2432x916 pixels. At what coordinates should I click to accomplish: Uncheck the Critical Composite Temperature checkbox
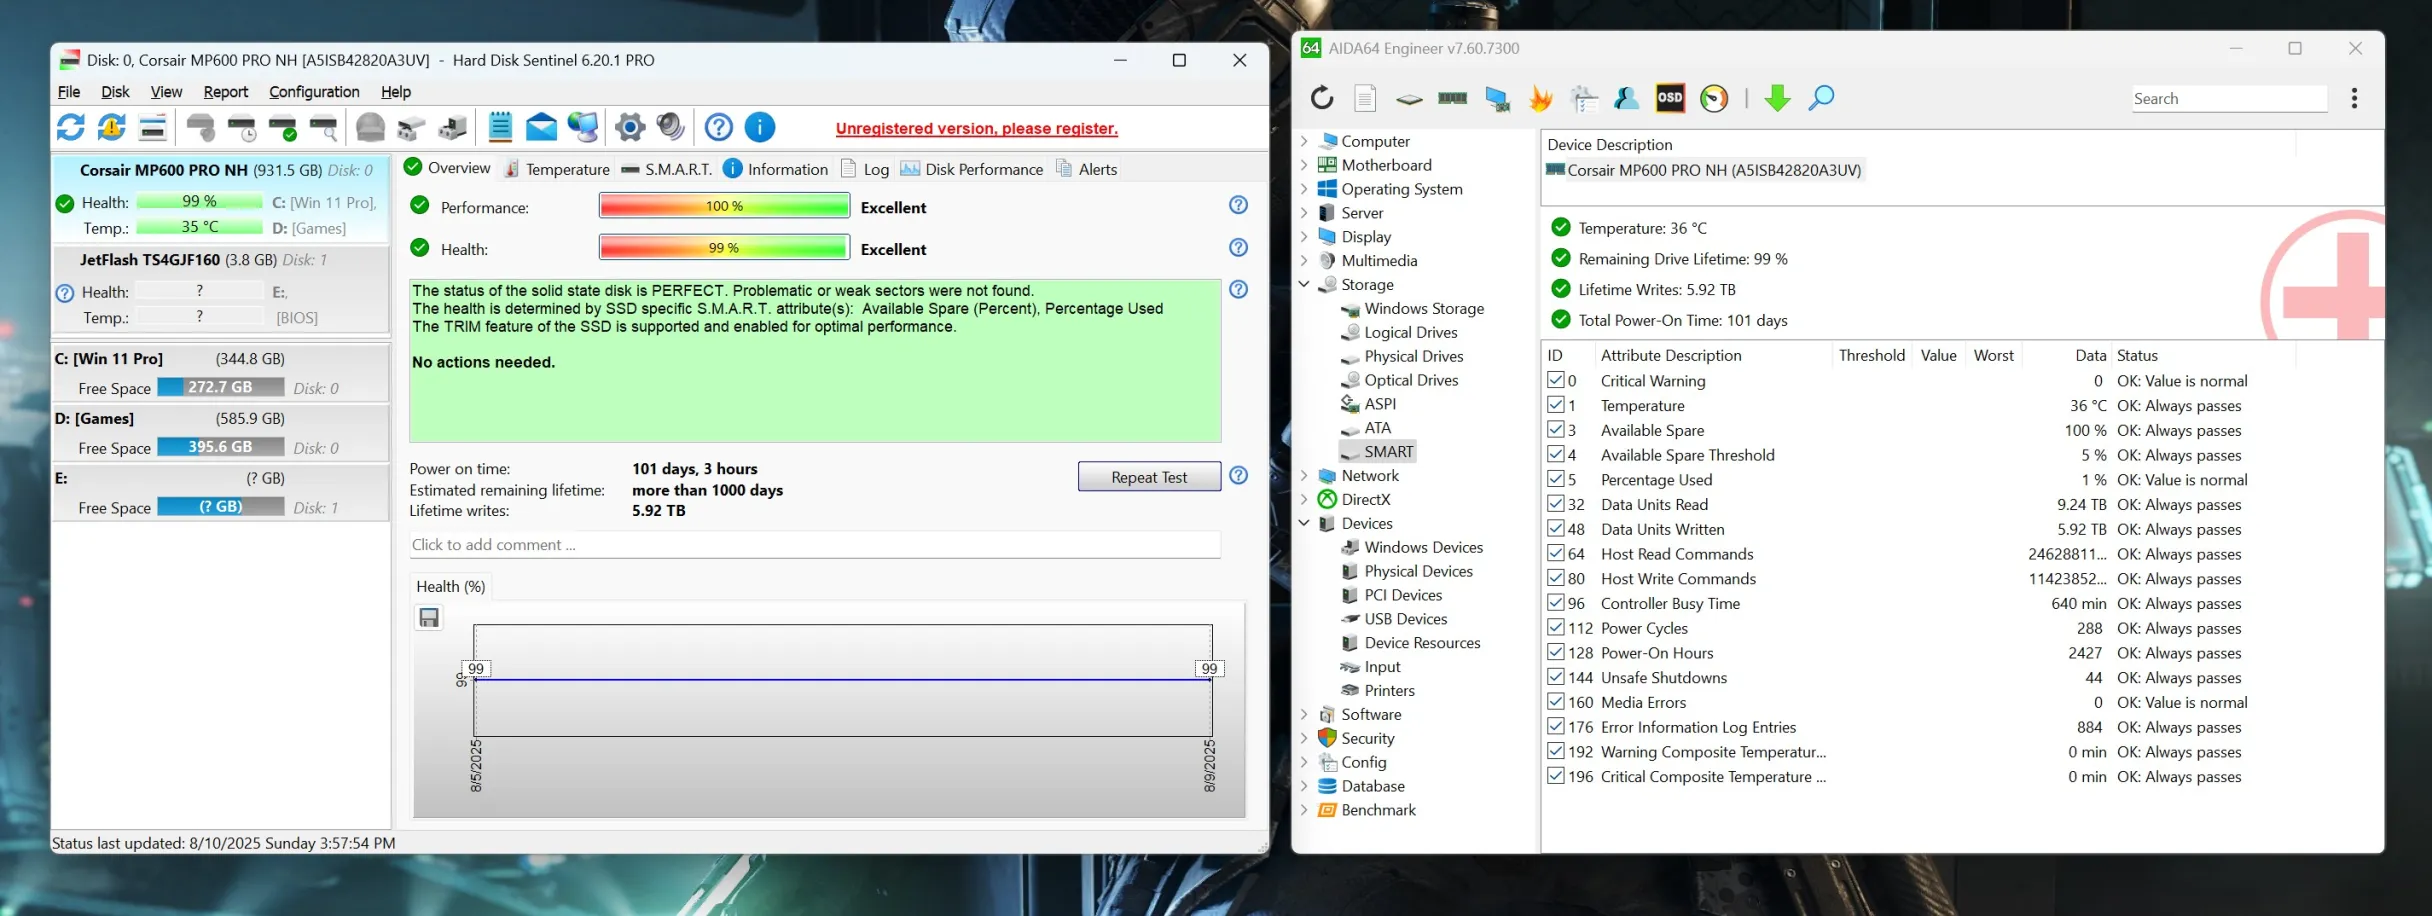click(1555, 776)
